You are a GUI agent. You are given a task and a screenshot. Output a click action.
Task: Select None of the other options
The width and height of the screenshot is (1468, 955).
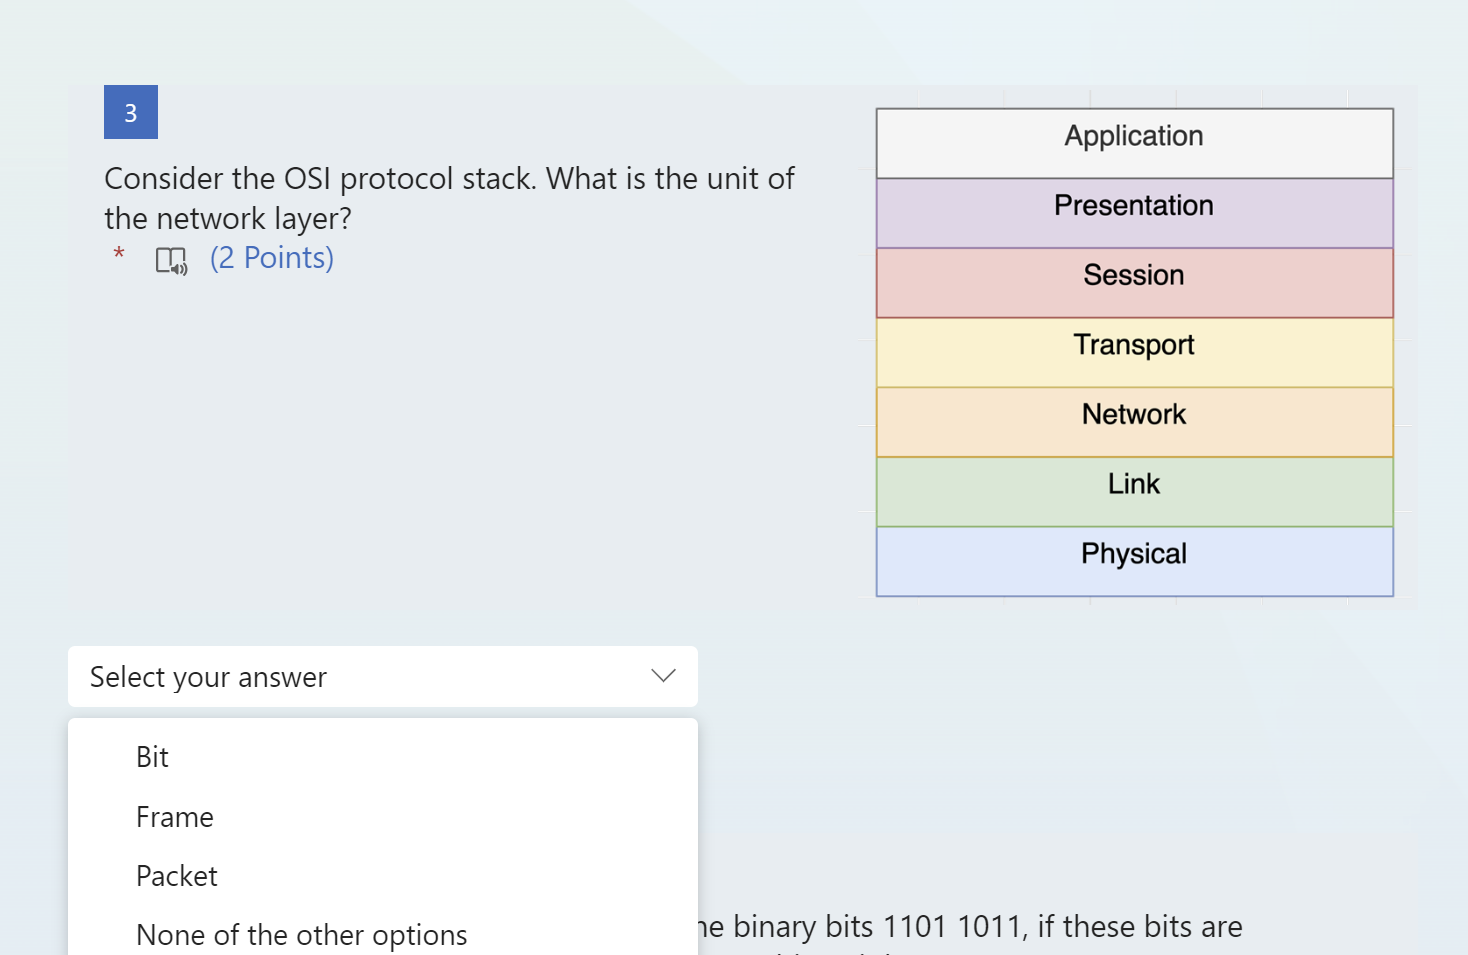coord(301,934)
